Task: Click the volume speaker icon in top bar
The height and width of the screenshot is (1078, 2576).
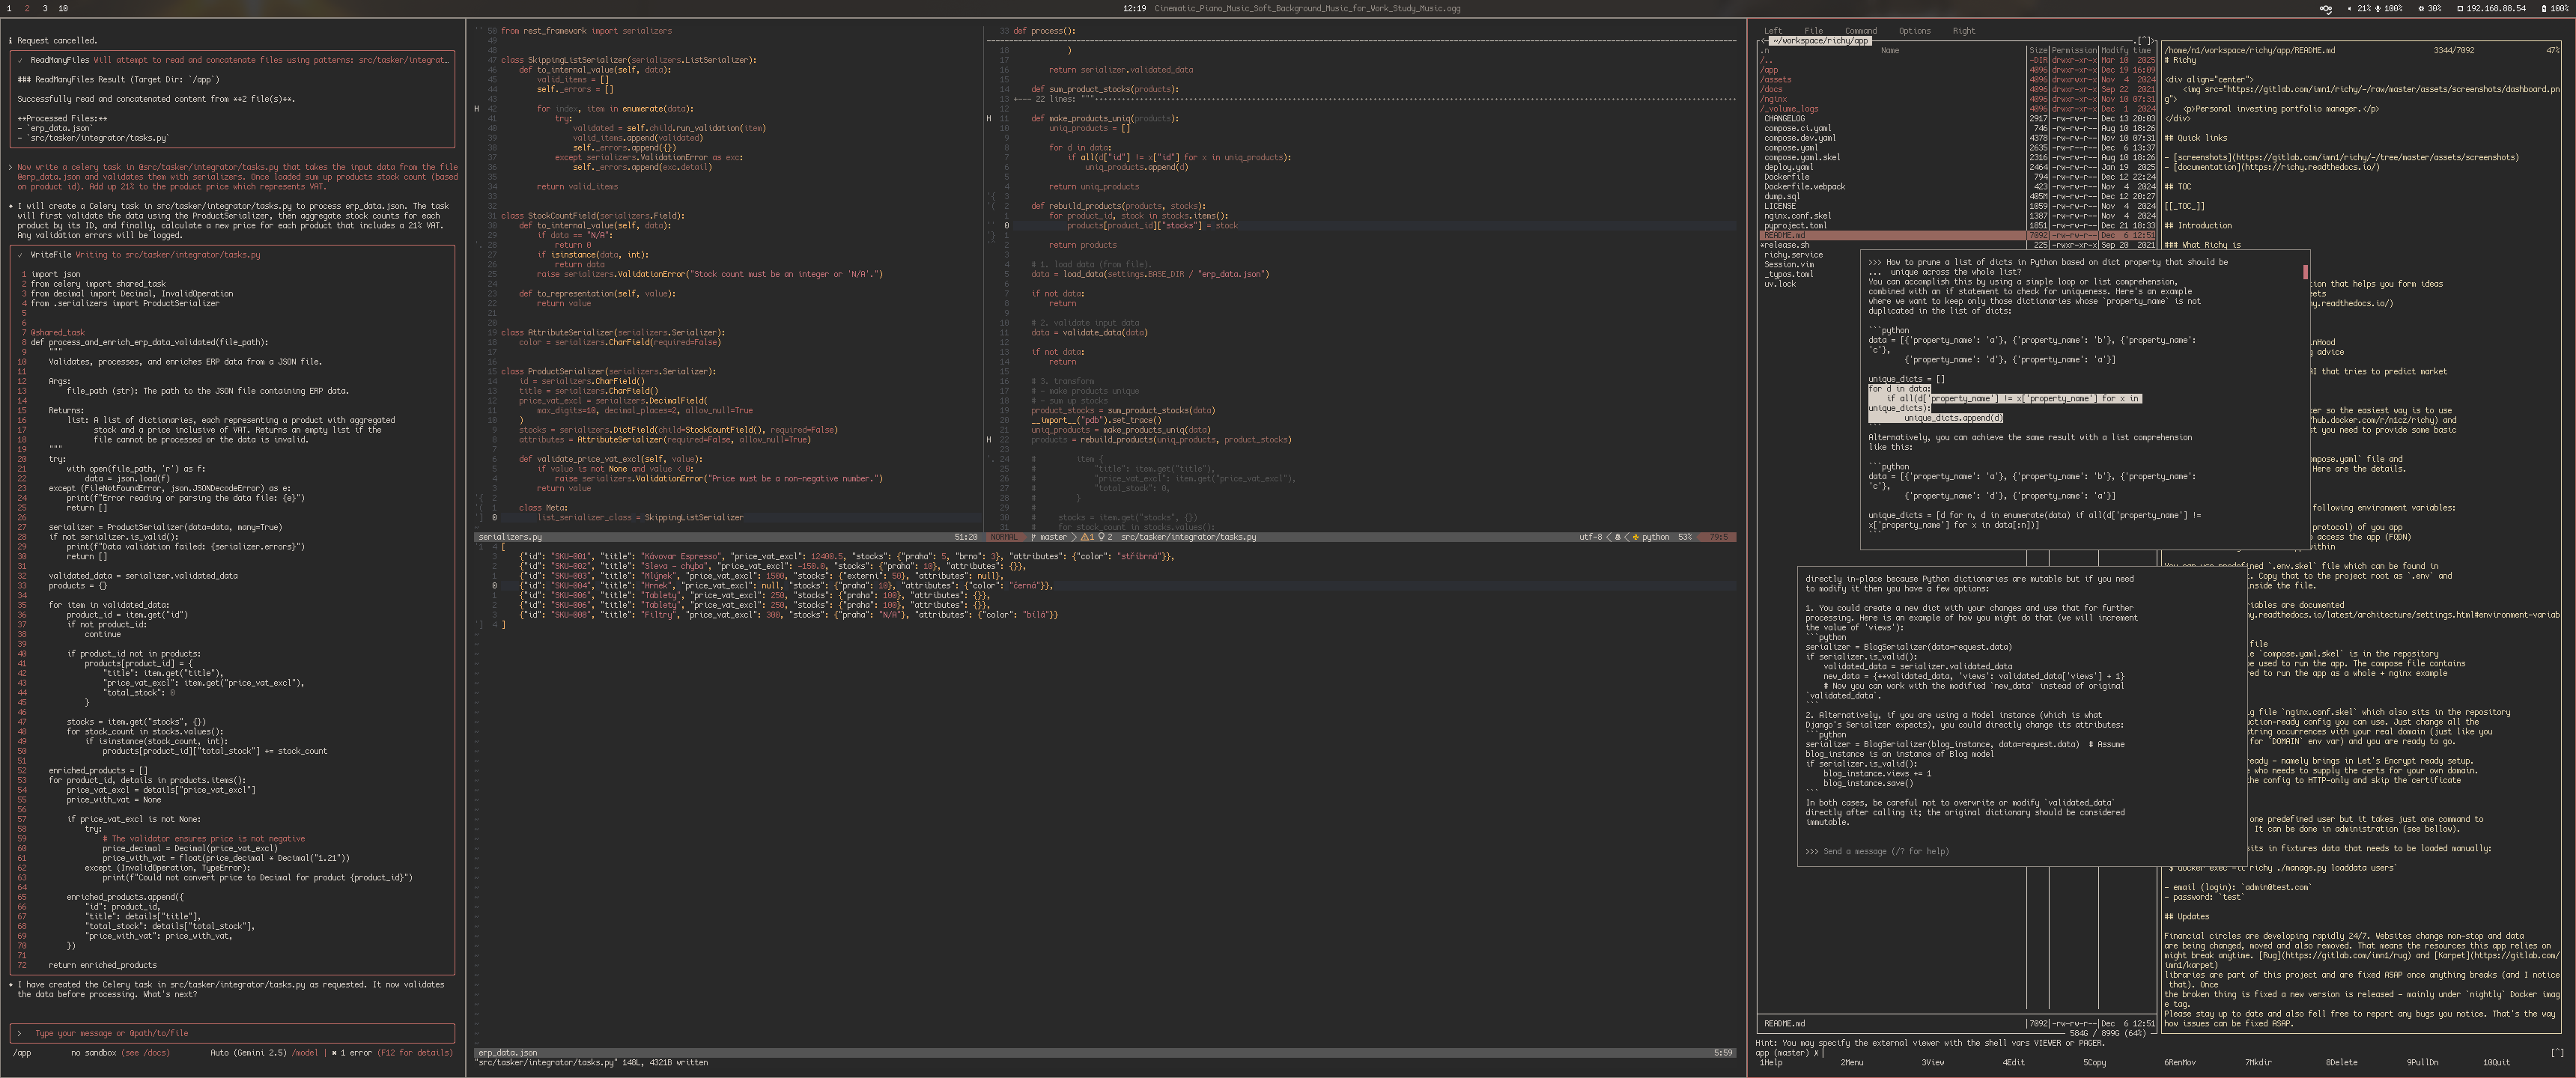Action: pyautogui.click(x=2350, y=8)
